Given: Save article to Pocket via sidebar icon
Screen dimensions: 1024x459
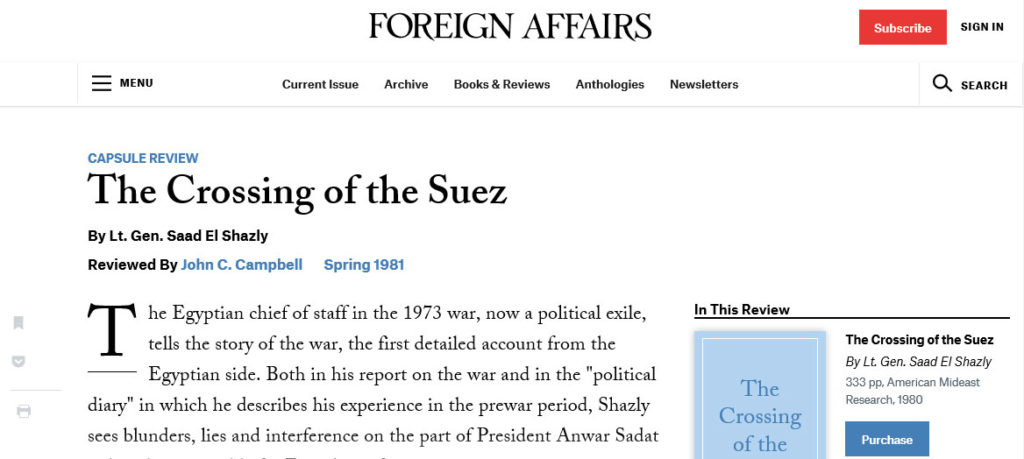Looking at the screenshot, I should [19, 361].
